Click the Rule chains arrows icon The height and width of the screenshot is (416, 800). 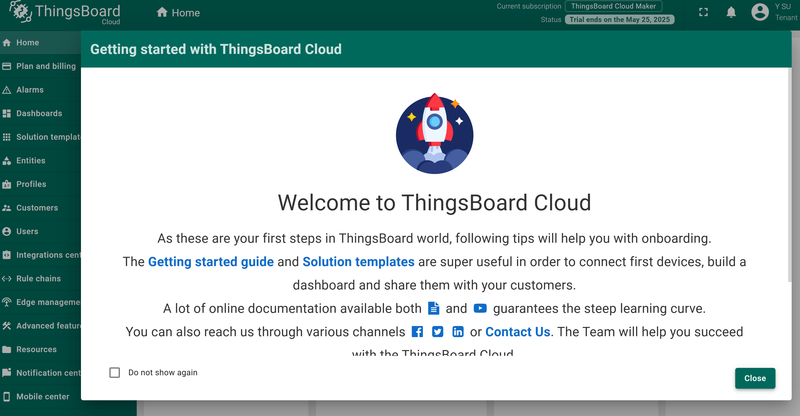(7, 279)
